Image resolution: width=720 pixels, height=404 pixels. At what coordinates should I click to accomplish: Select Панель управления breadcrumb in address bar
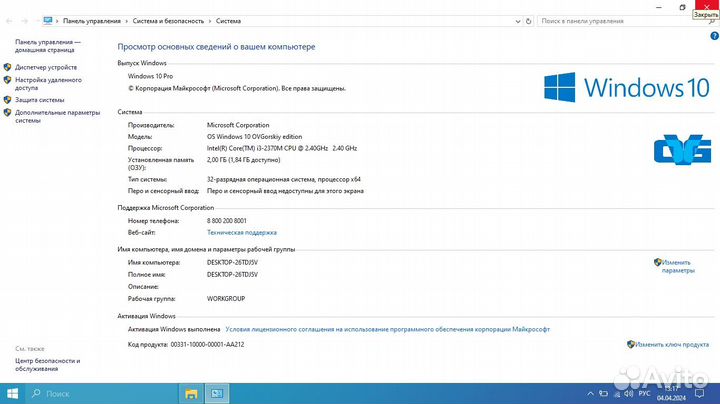[92, 21]
